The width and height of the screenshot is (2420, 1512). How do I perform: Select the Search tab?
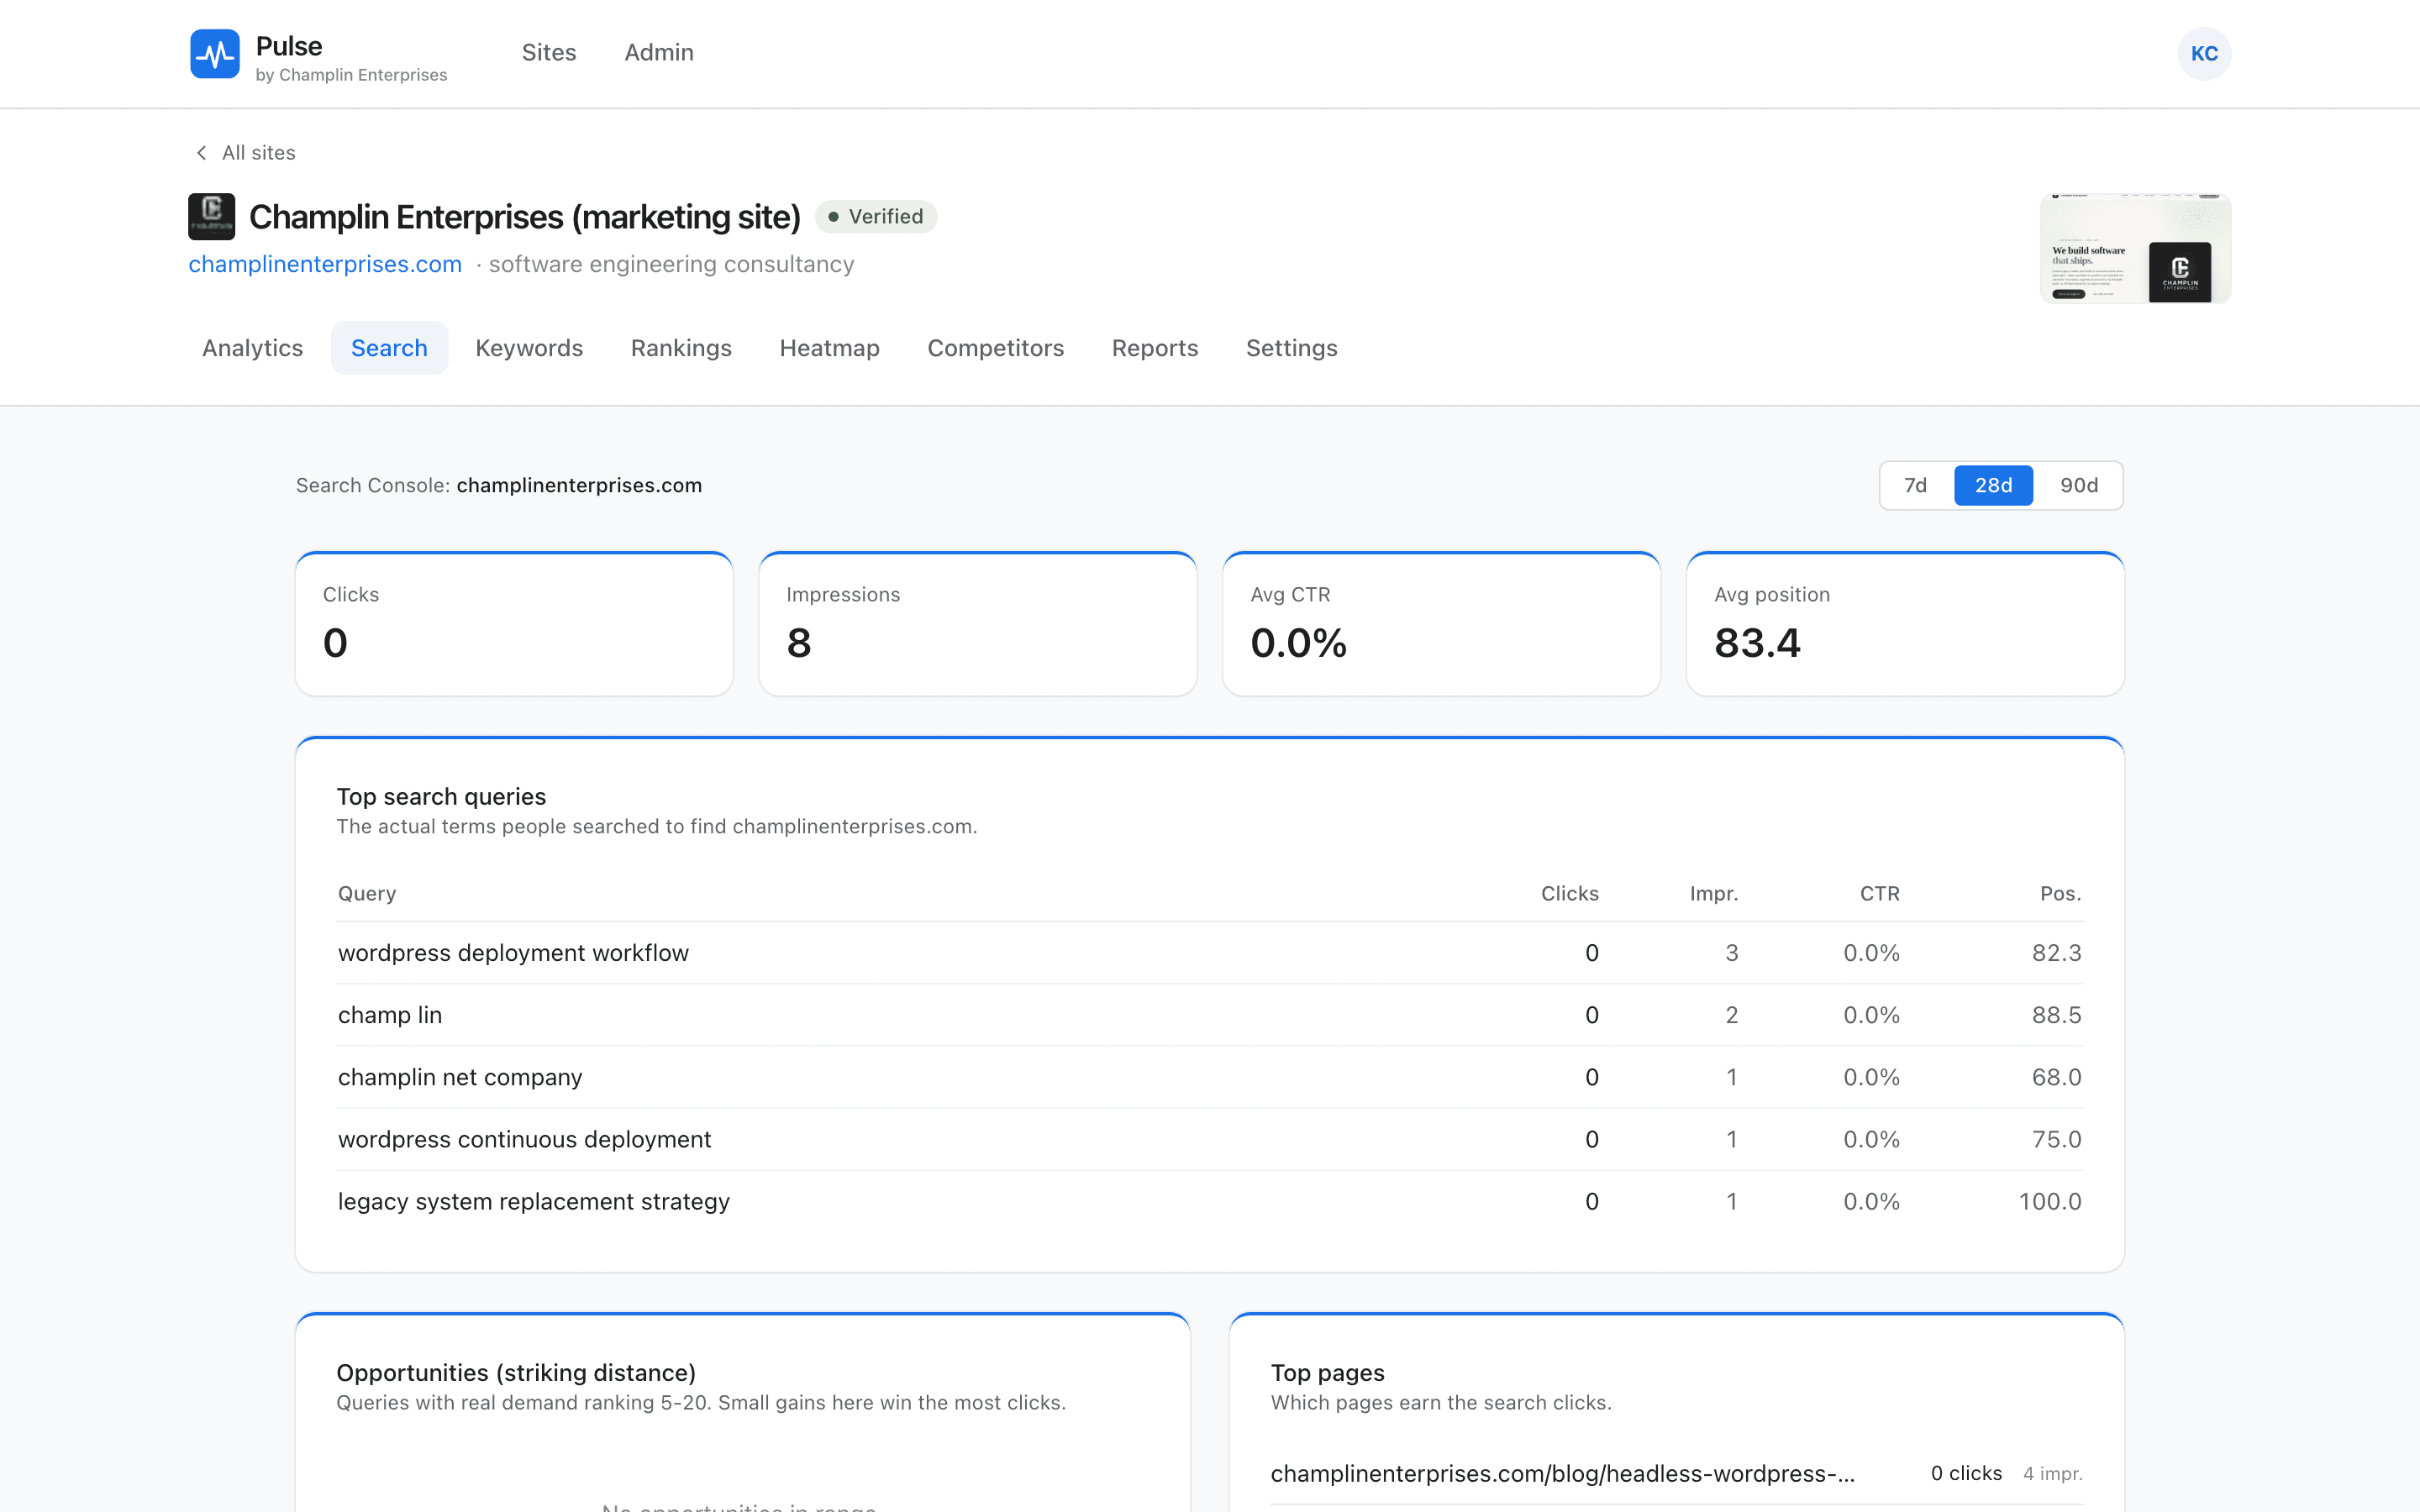[389, 348]
